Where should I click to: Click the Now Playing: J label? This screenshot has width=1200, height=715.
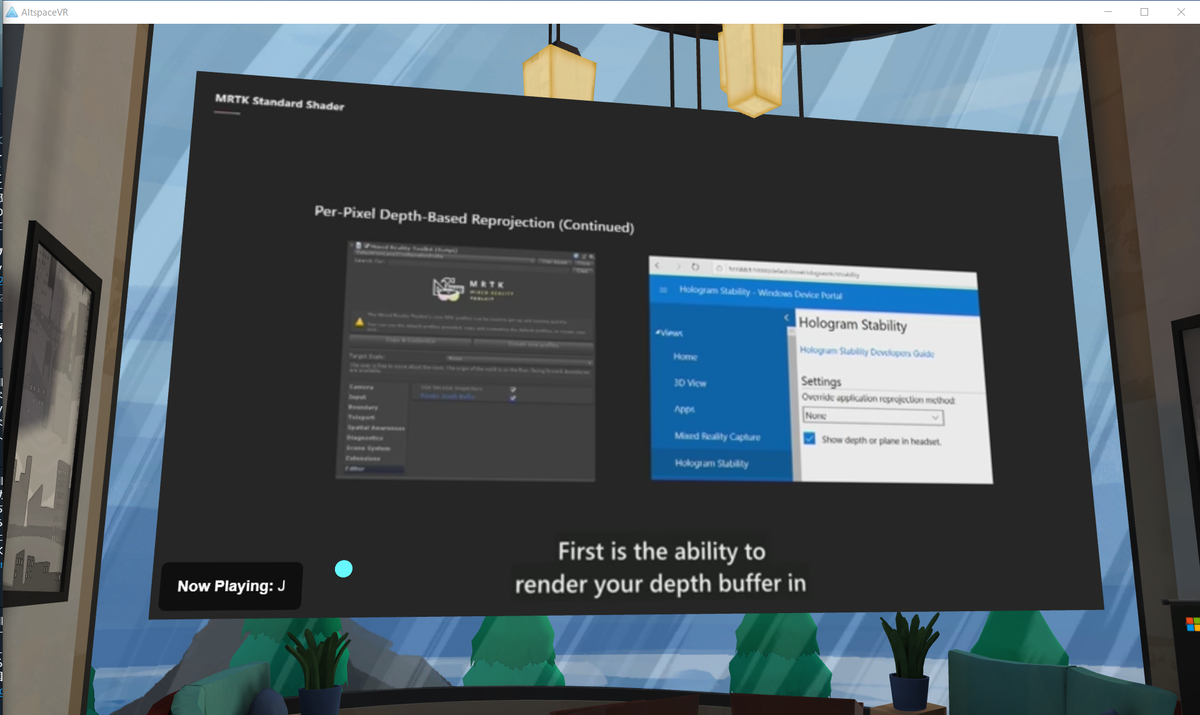[231, 586]
